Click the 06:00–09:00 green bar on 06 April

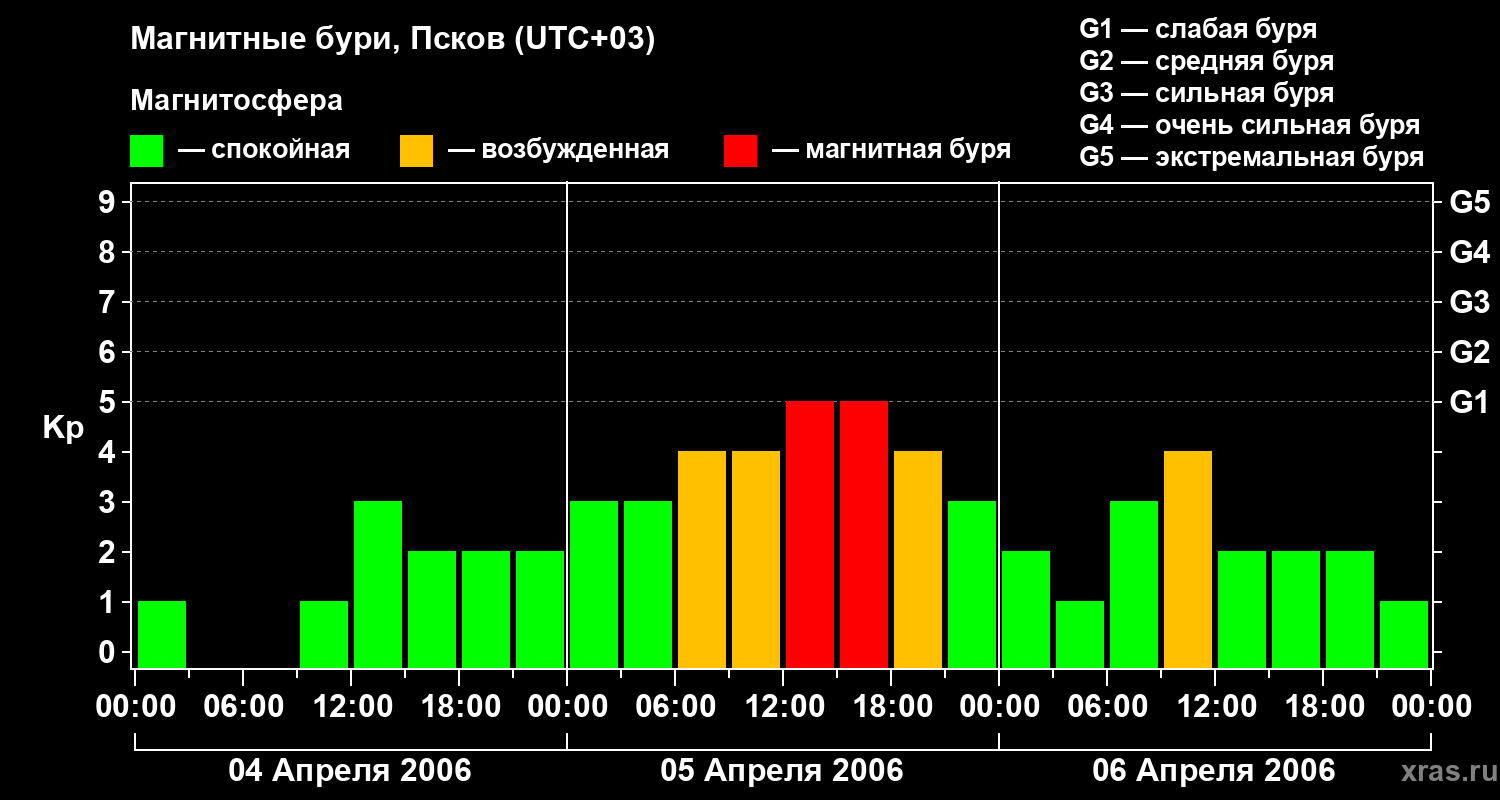coord(1134,584)
